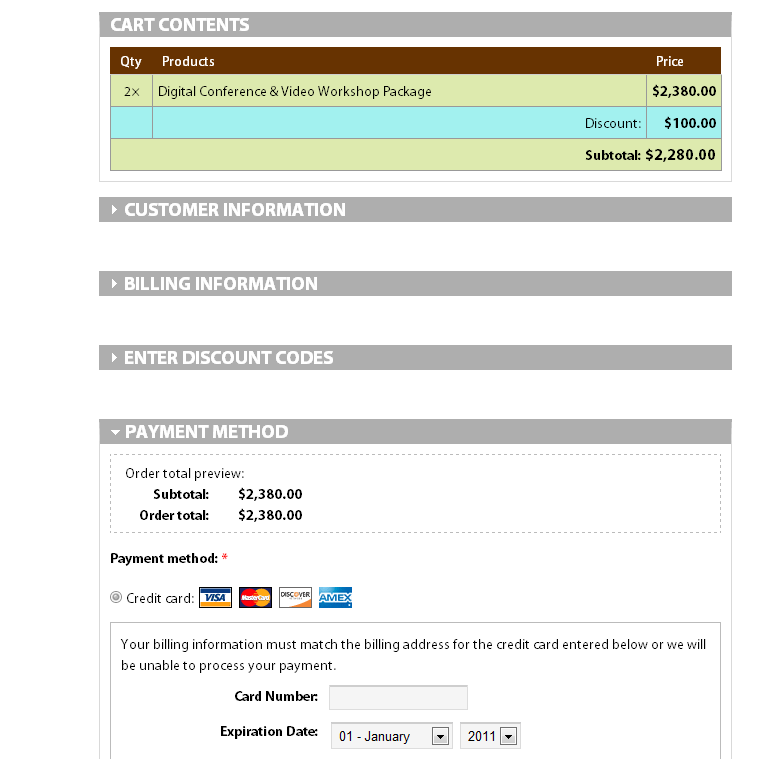Expand the Customer Information section
The height and width of the screenshot is (759, 759).
[x=234, y=210]
